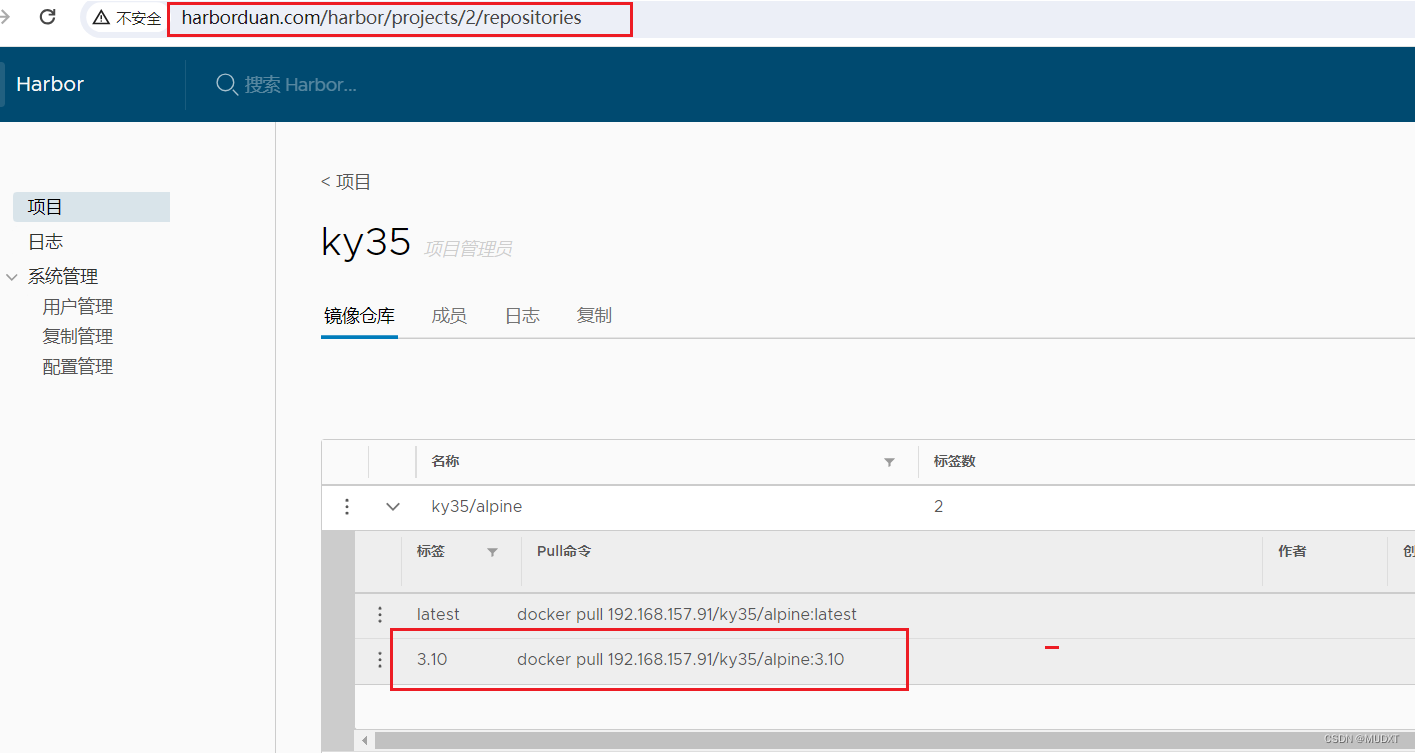Click the Harbor logo text
The width and height of the screenshot is (1415, 753).
tap(50, 84)
